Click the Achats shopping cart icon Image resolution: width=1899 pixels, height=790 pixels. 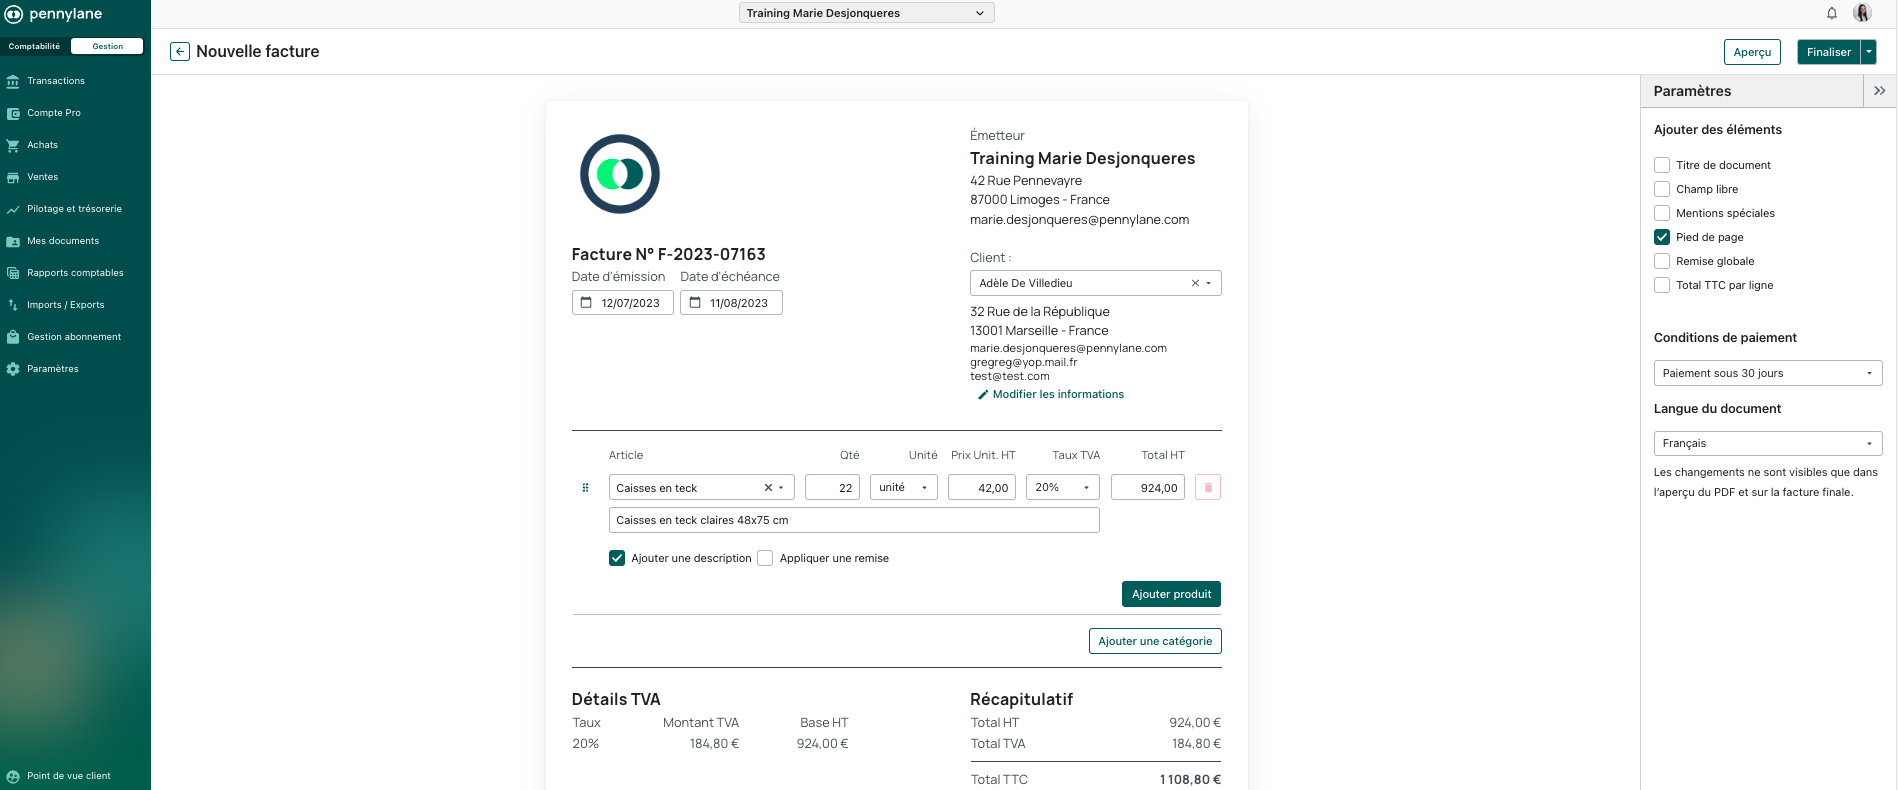[x=13, y=145]
